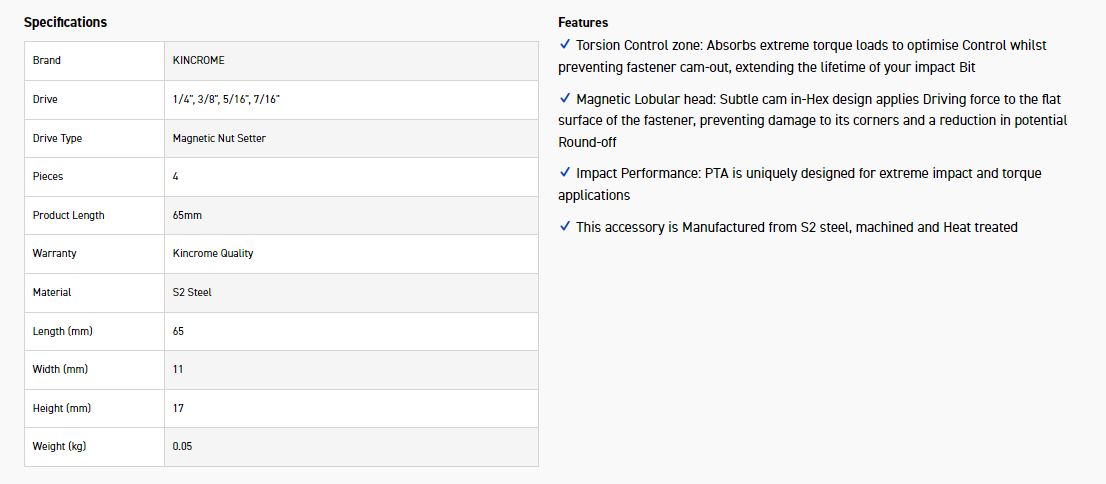The image size is (1106, 484).
Task: Click the Brand row label
Action: 47,61
